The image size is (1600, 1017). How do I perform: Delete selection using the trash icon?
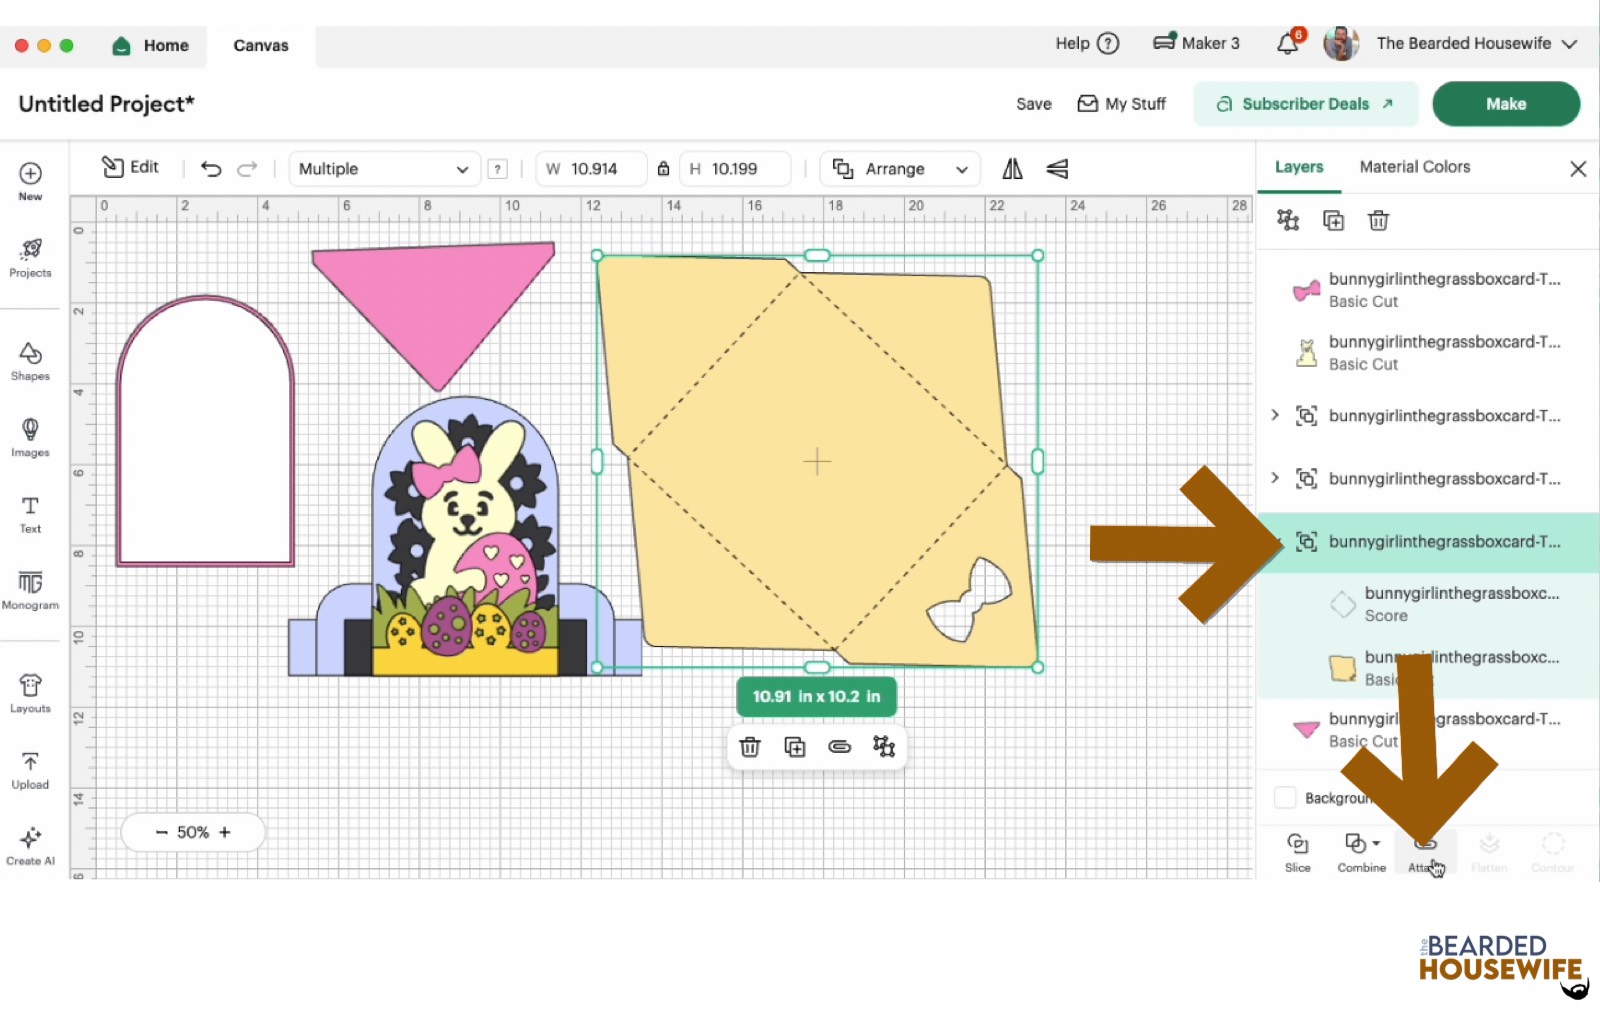tap(750, 746)
